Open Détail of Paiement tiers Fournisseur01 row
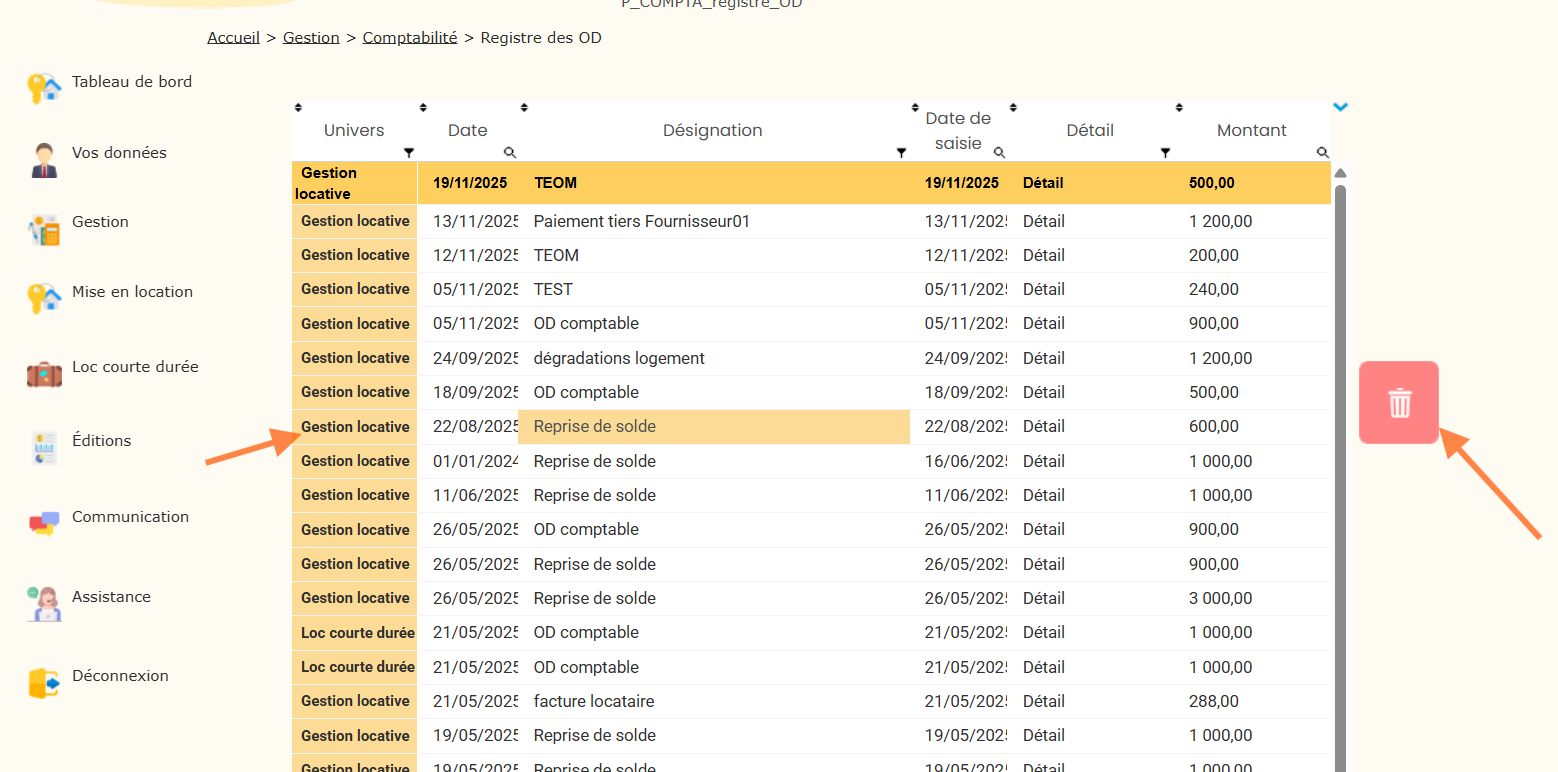 pyautogui.click(x=1043, y=221)
